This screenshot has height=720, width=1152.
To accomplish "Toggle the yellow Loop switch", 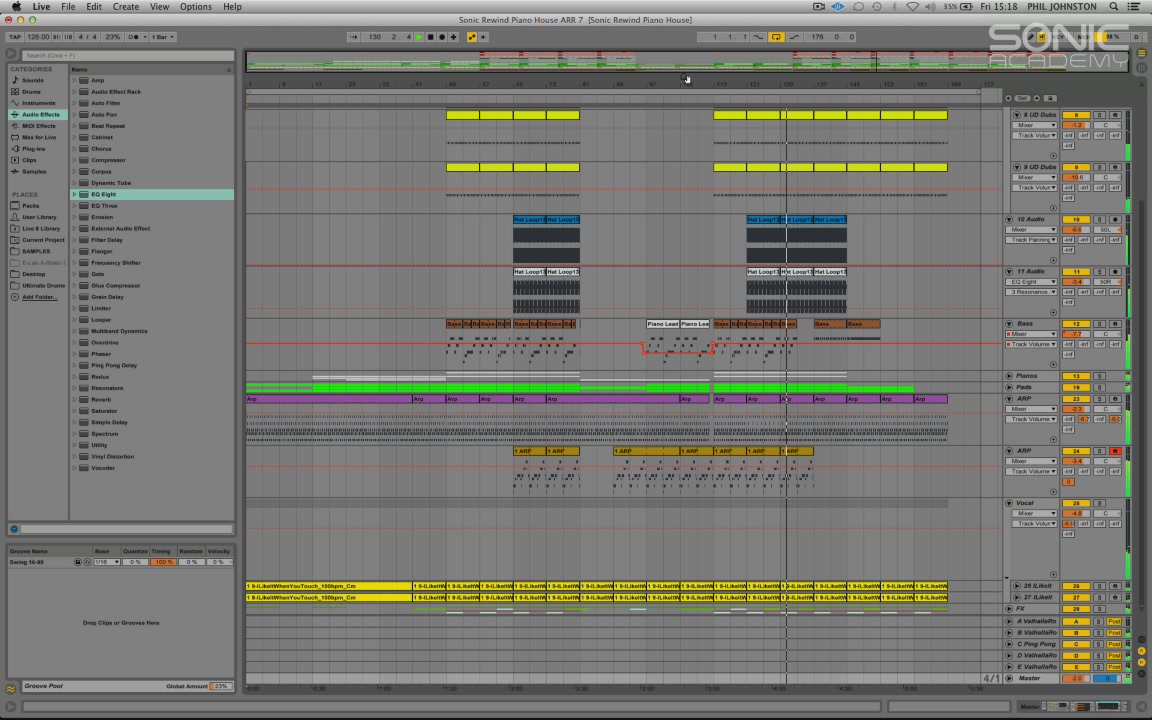I will [776, 37].
